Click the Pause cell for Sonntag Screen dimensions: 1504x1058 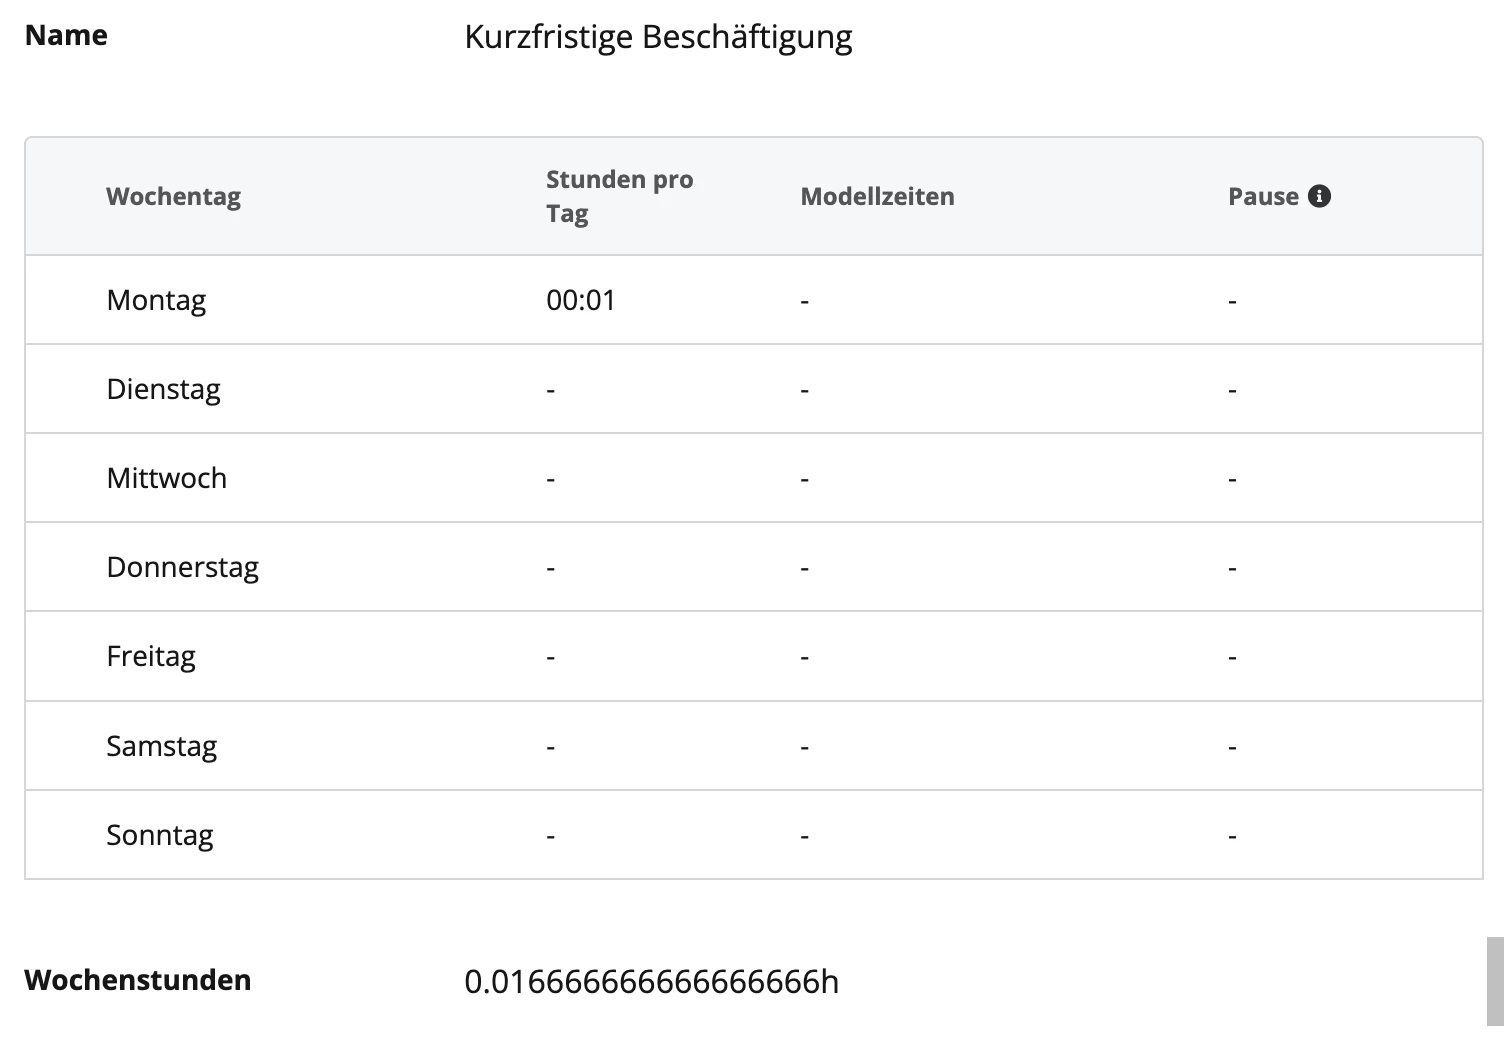point(1232,835)
